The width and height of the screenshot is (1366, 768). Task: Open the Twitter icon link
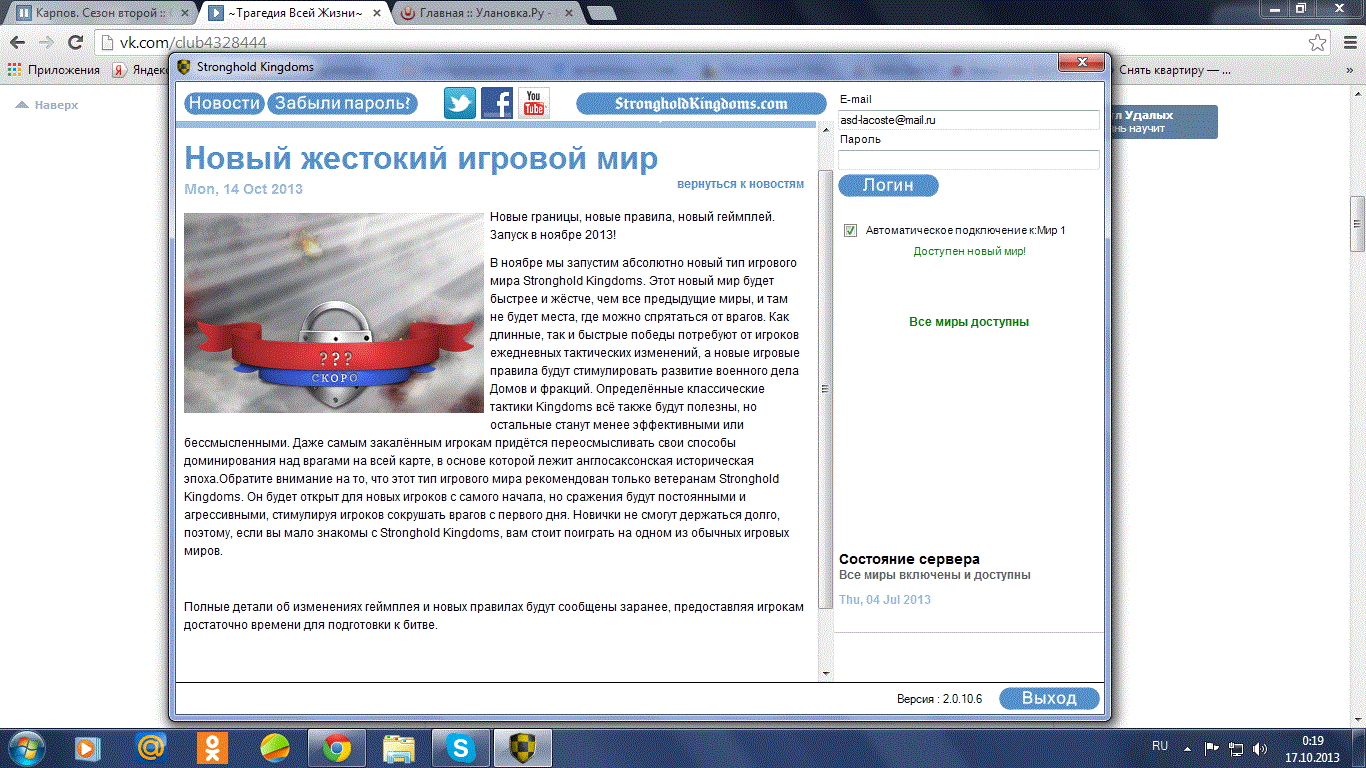(x=460, y=103)
